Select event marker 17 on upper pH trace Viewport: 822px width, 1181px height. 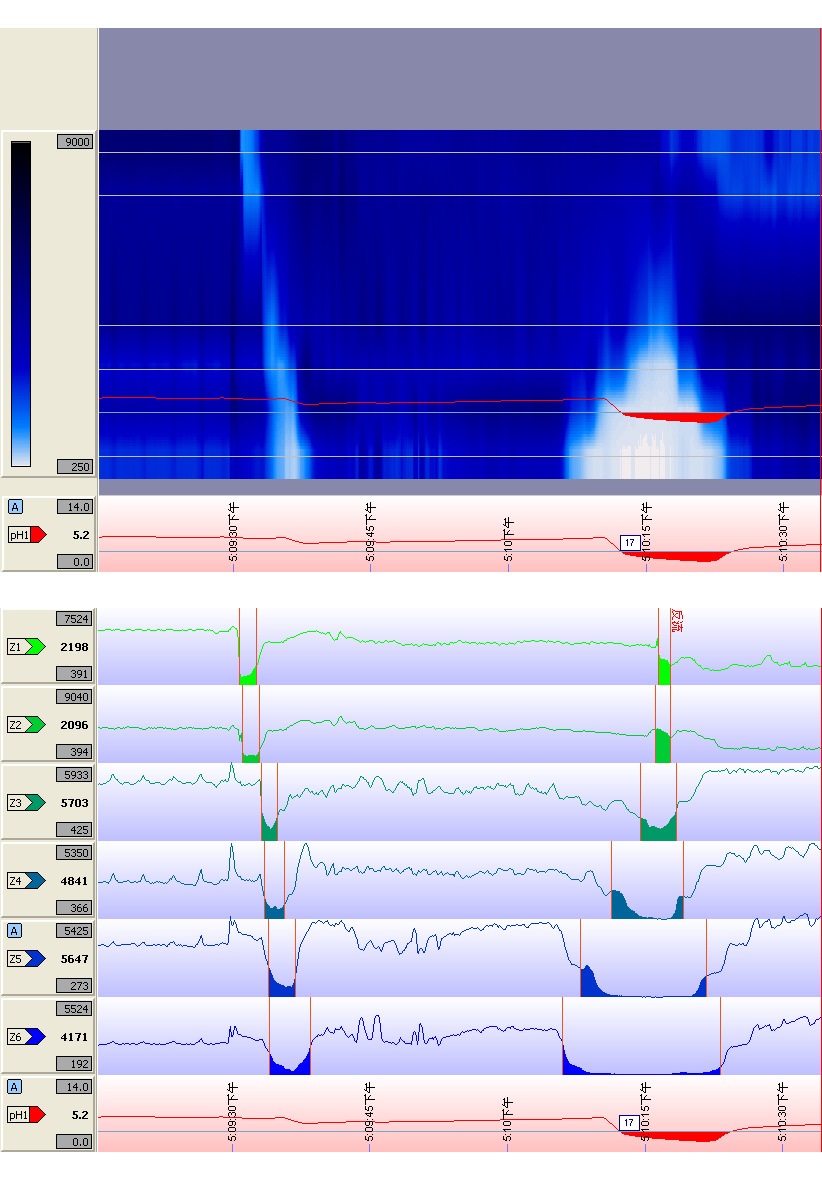[630, 543]
